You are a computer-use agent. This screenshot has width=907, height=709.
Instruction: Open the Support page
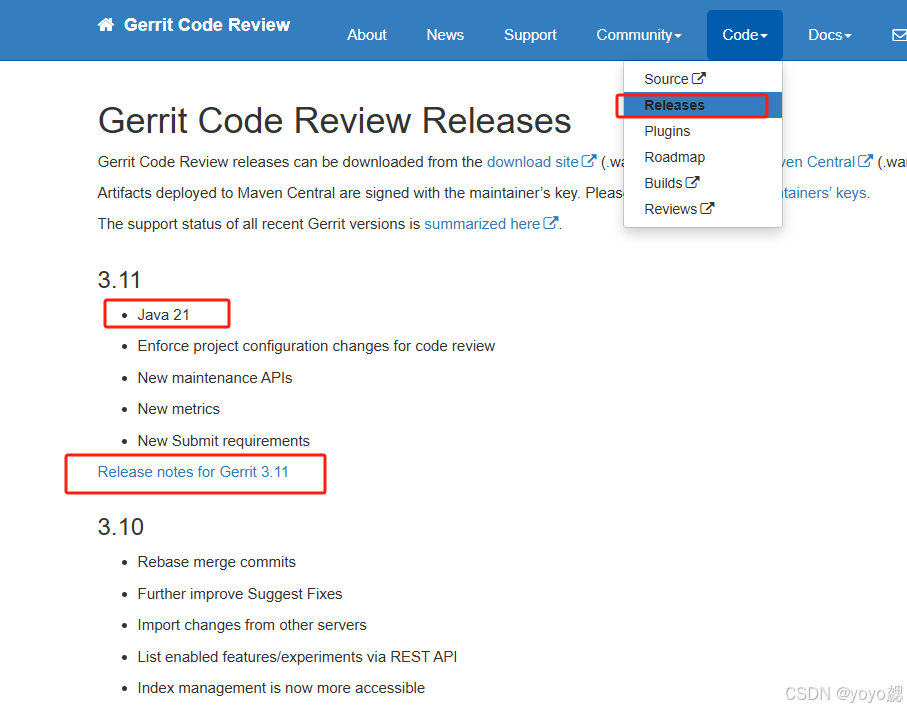pyautogui.click(x=530, y=35)
